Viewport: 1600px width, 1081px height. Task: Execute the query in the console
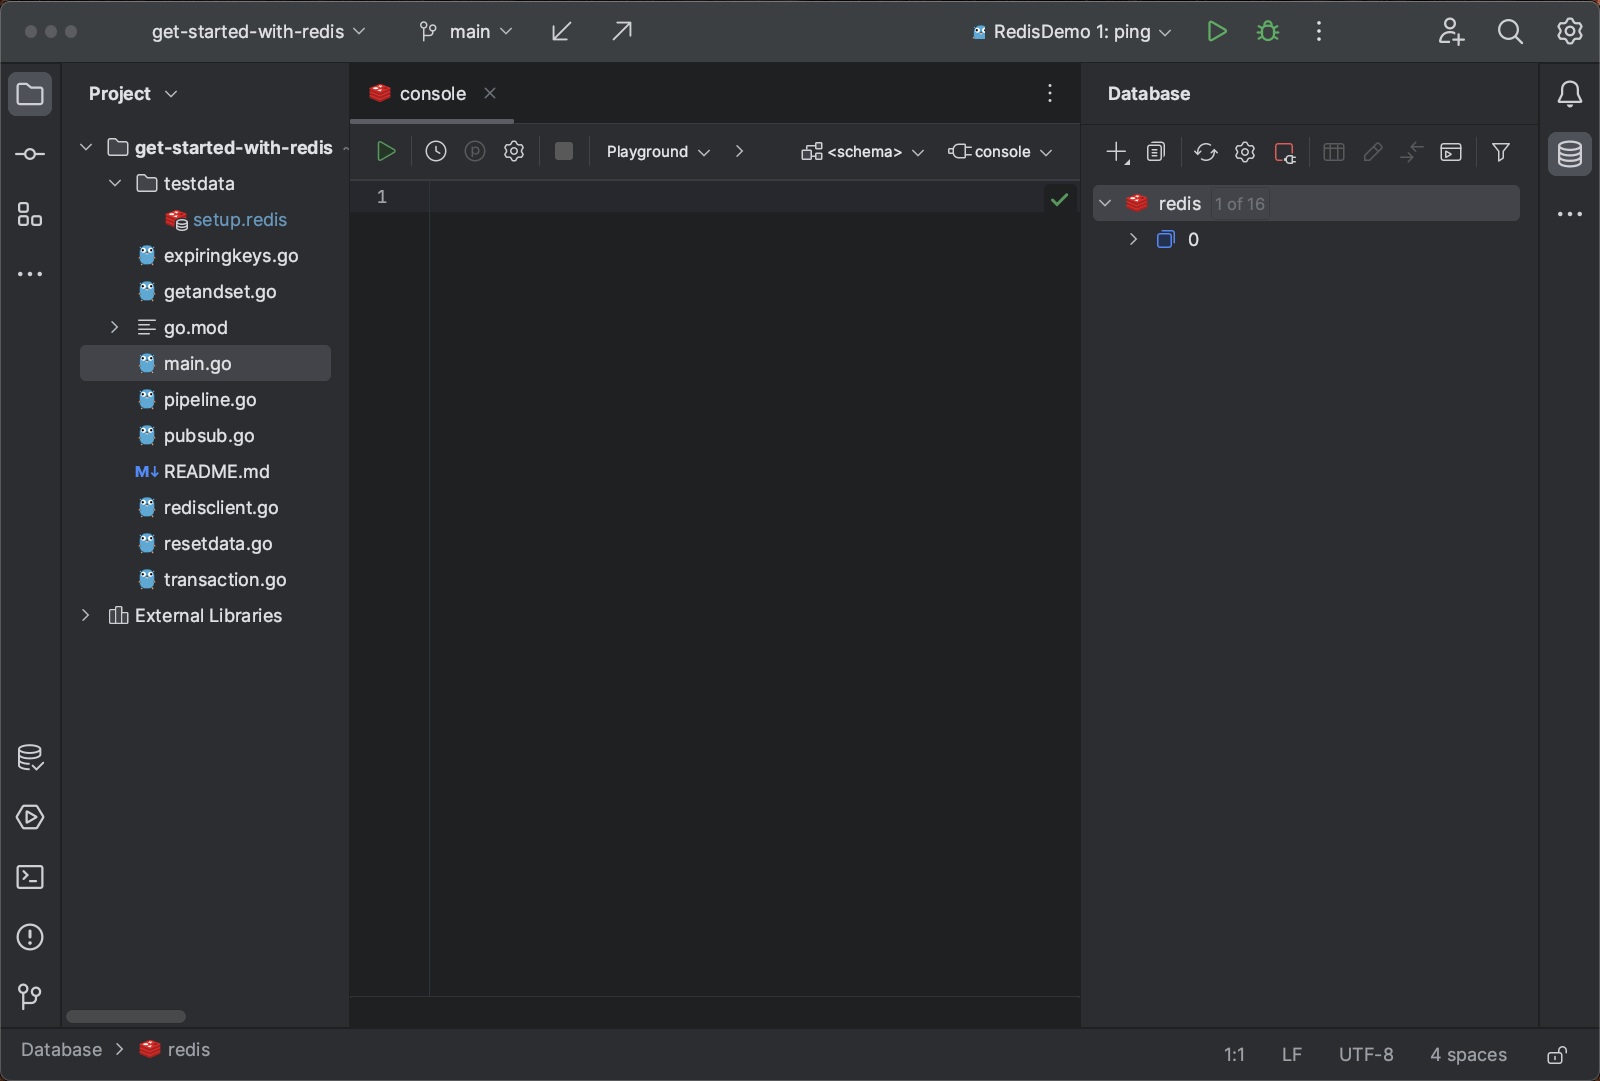(x=386, y=151)
